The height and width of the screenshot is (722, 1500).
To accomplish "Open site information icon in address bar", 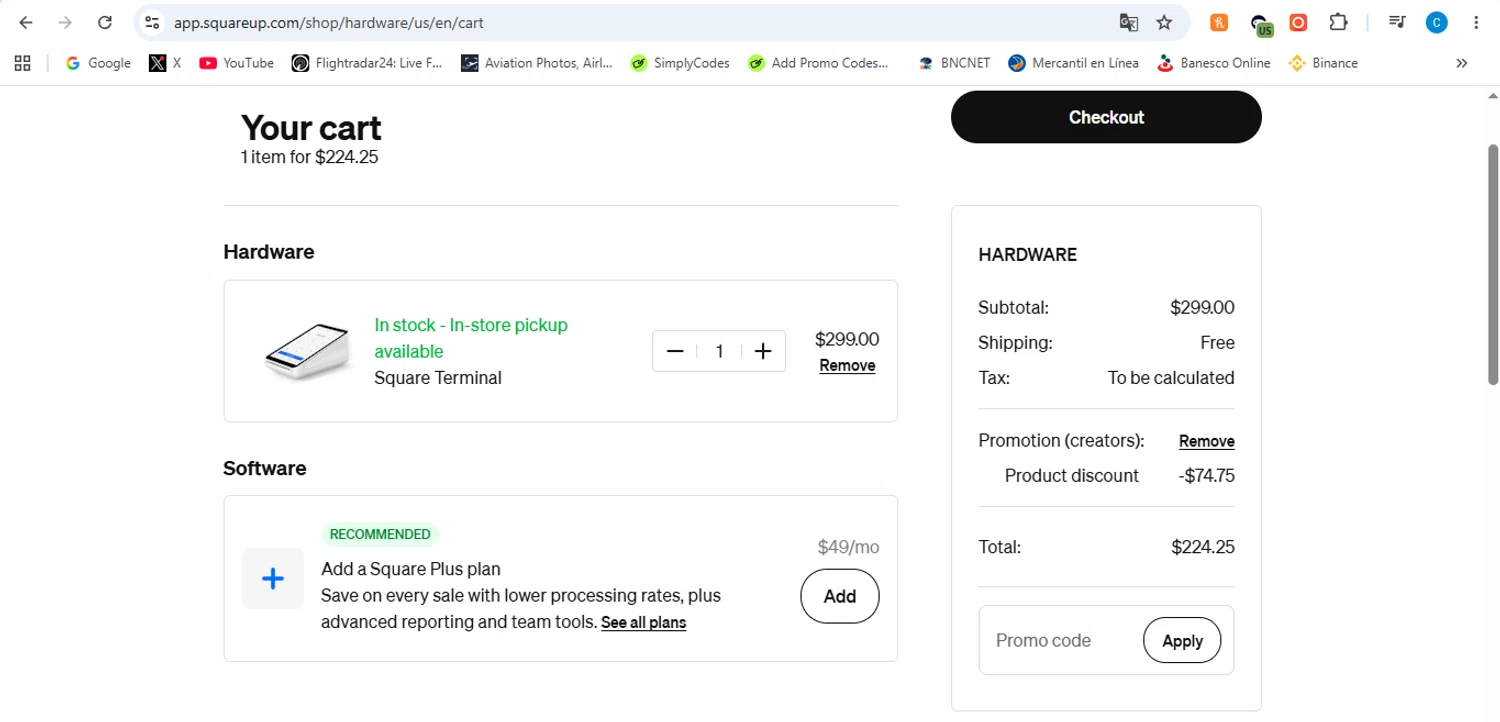I will click(x=151, y=22).
